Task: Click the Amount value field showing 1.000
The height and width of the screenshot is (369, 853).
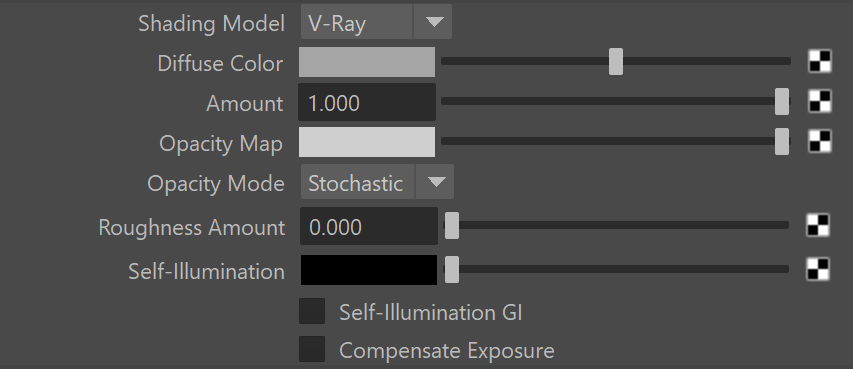Action: 367,102
